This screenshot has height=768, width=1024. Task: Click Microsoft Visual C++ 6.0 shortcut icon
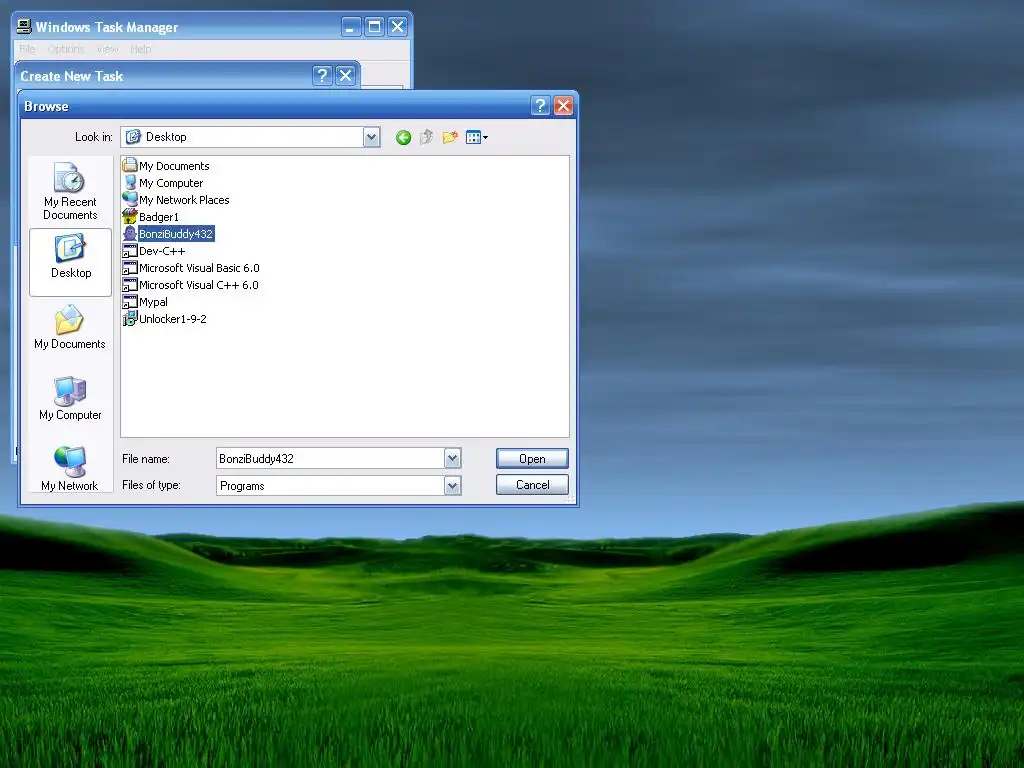[x=130, y=284]
